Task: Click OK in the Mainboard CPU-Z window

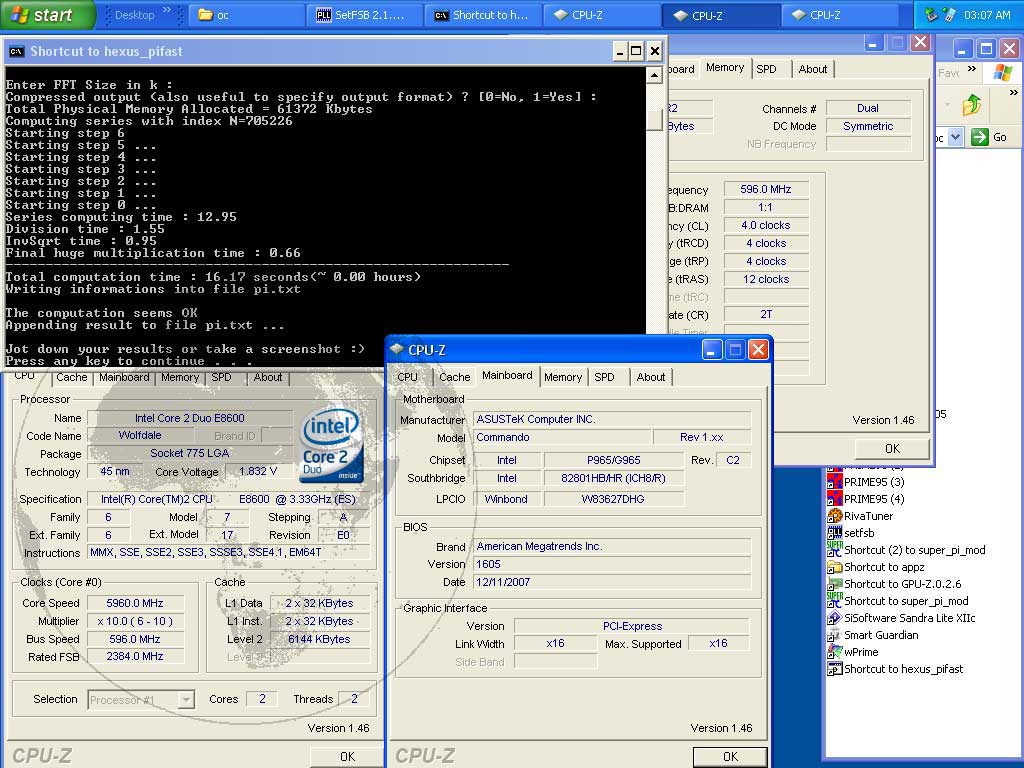Action: (x=730, y=756)
